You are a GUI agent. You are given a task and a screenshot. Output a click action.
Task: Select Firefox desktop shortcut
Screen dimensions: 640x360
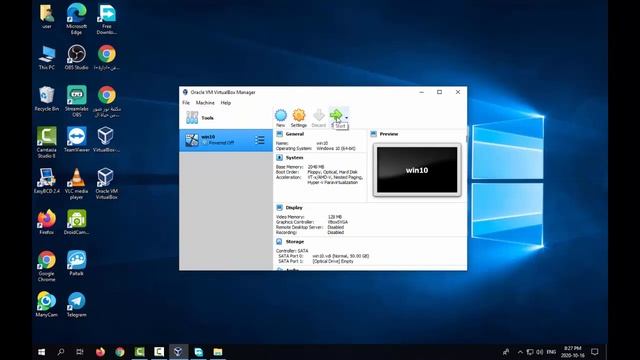(47, 222)
